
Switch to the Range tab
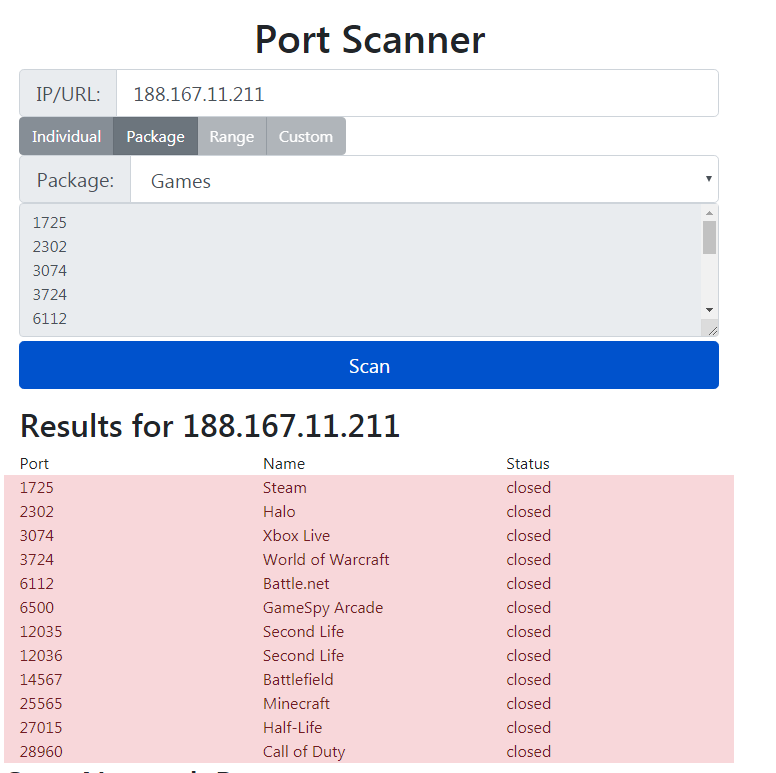pyautogui.click(x=232, y=136)
